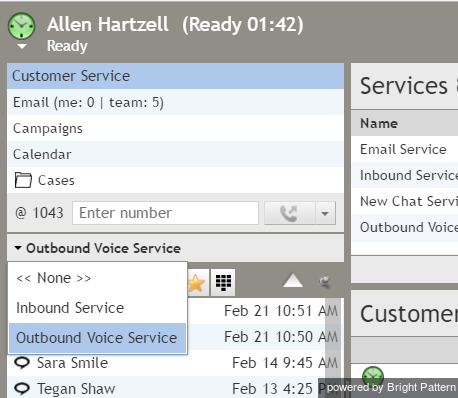
Task: Open the dropdown arrow beside the call button
Action: [325, 213]
